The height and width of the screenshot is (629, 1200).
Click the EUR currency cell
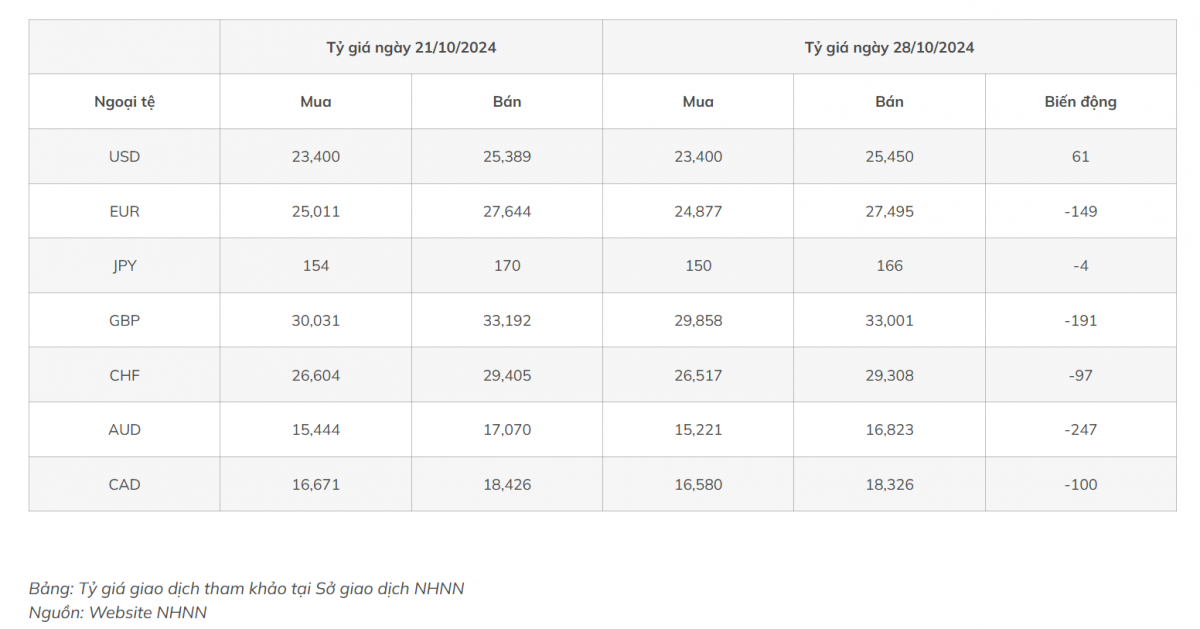(124, 211)
